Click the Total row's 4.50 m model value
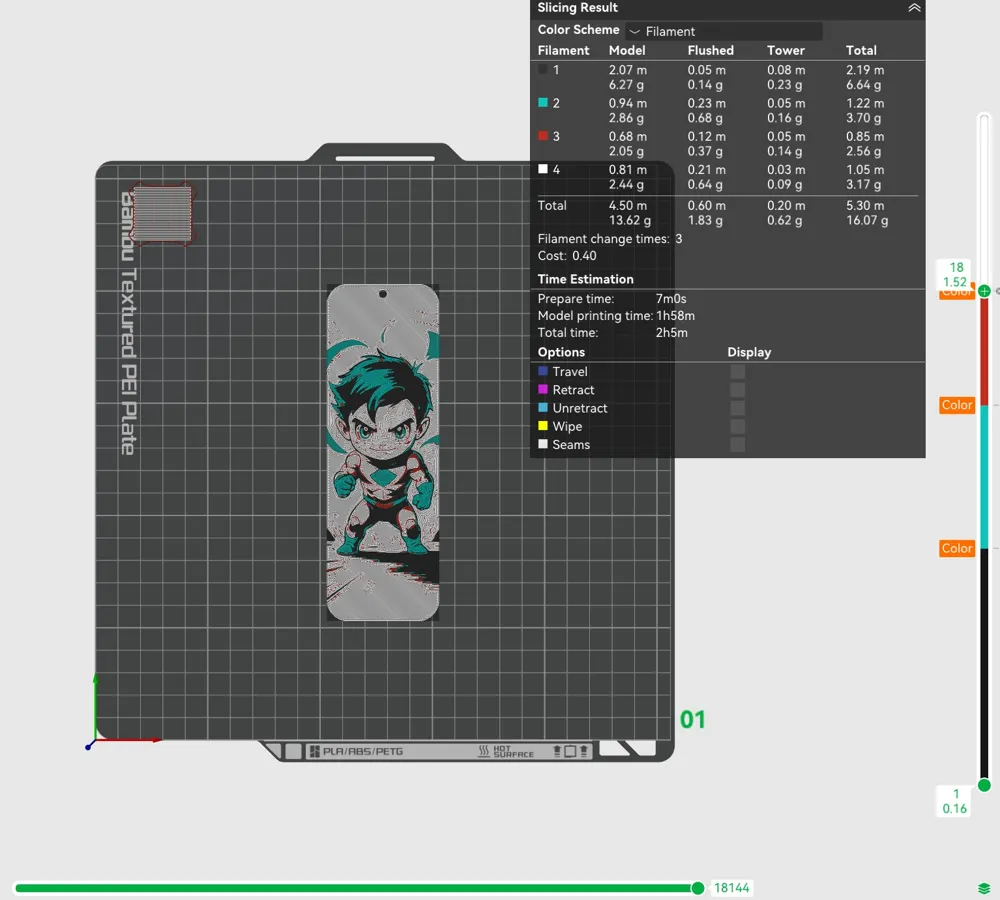The width and height of the screenshot is (1000, 900). (x=628, y=205)
